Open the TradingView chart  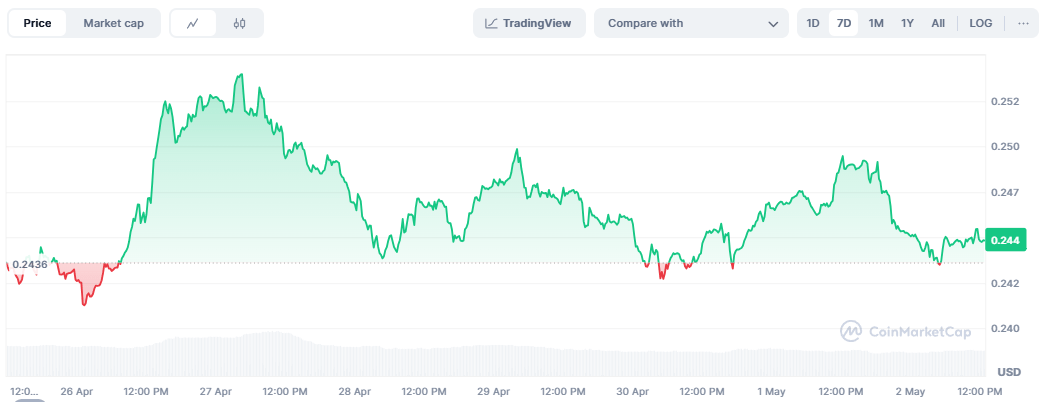[529, 23]
